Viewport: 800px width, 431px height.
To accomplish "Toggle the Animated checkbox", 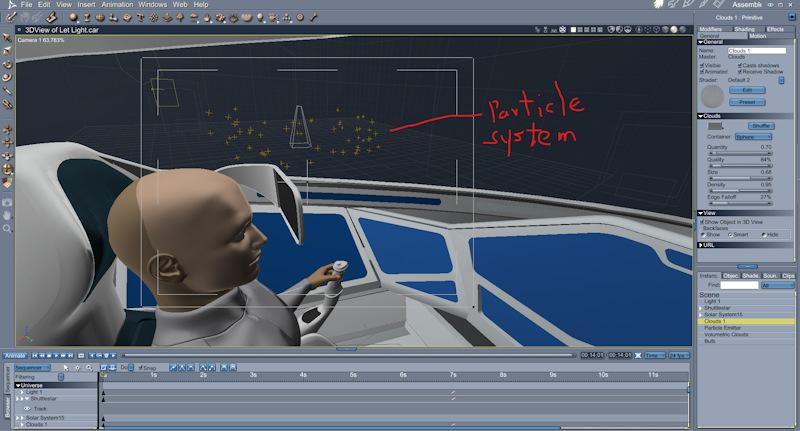I will [702, 71].
